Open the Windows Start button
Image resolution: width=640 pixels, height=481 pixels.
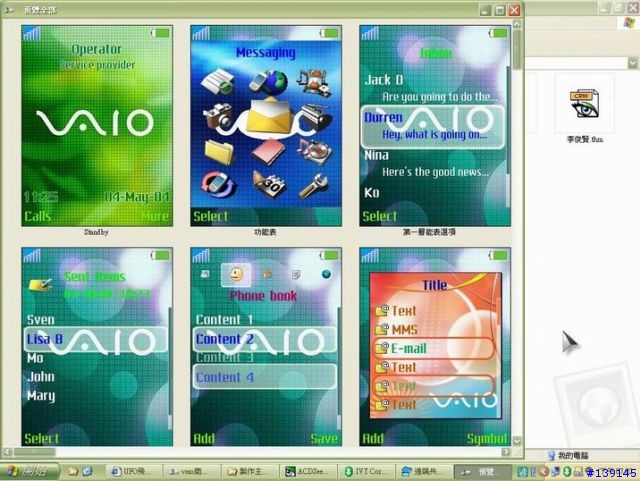29,472
